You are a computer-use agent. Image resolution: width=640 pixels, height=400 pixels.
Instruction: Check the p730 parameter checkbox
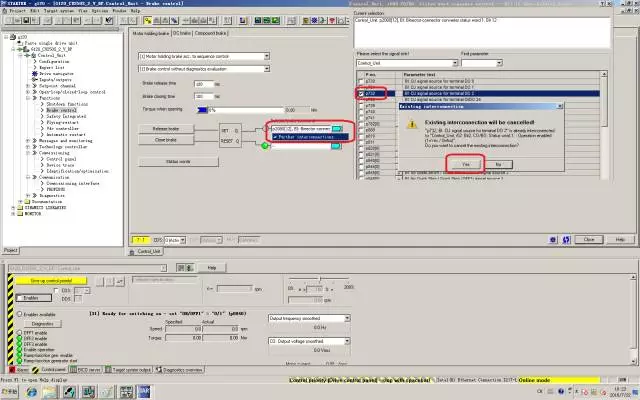pos(361,81)
